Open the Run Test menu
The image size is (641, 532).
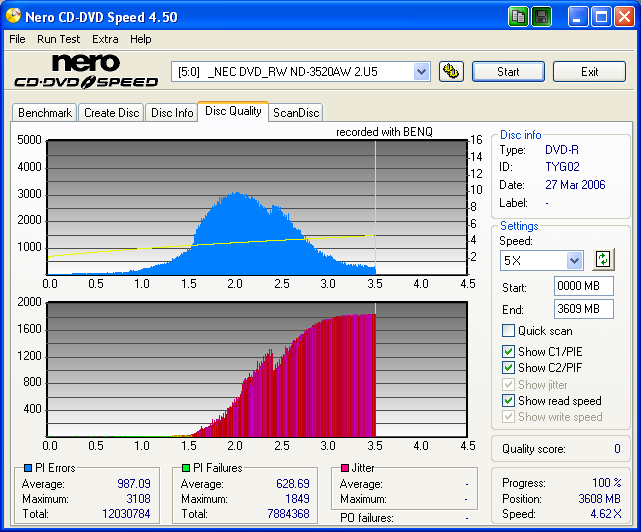[x=58, y=39]
